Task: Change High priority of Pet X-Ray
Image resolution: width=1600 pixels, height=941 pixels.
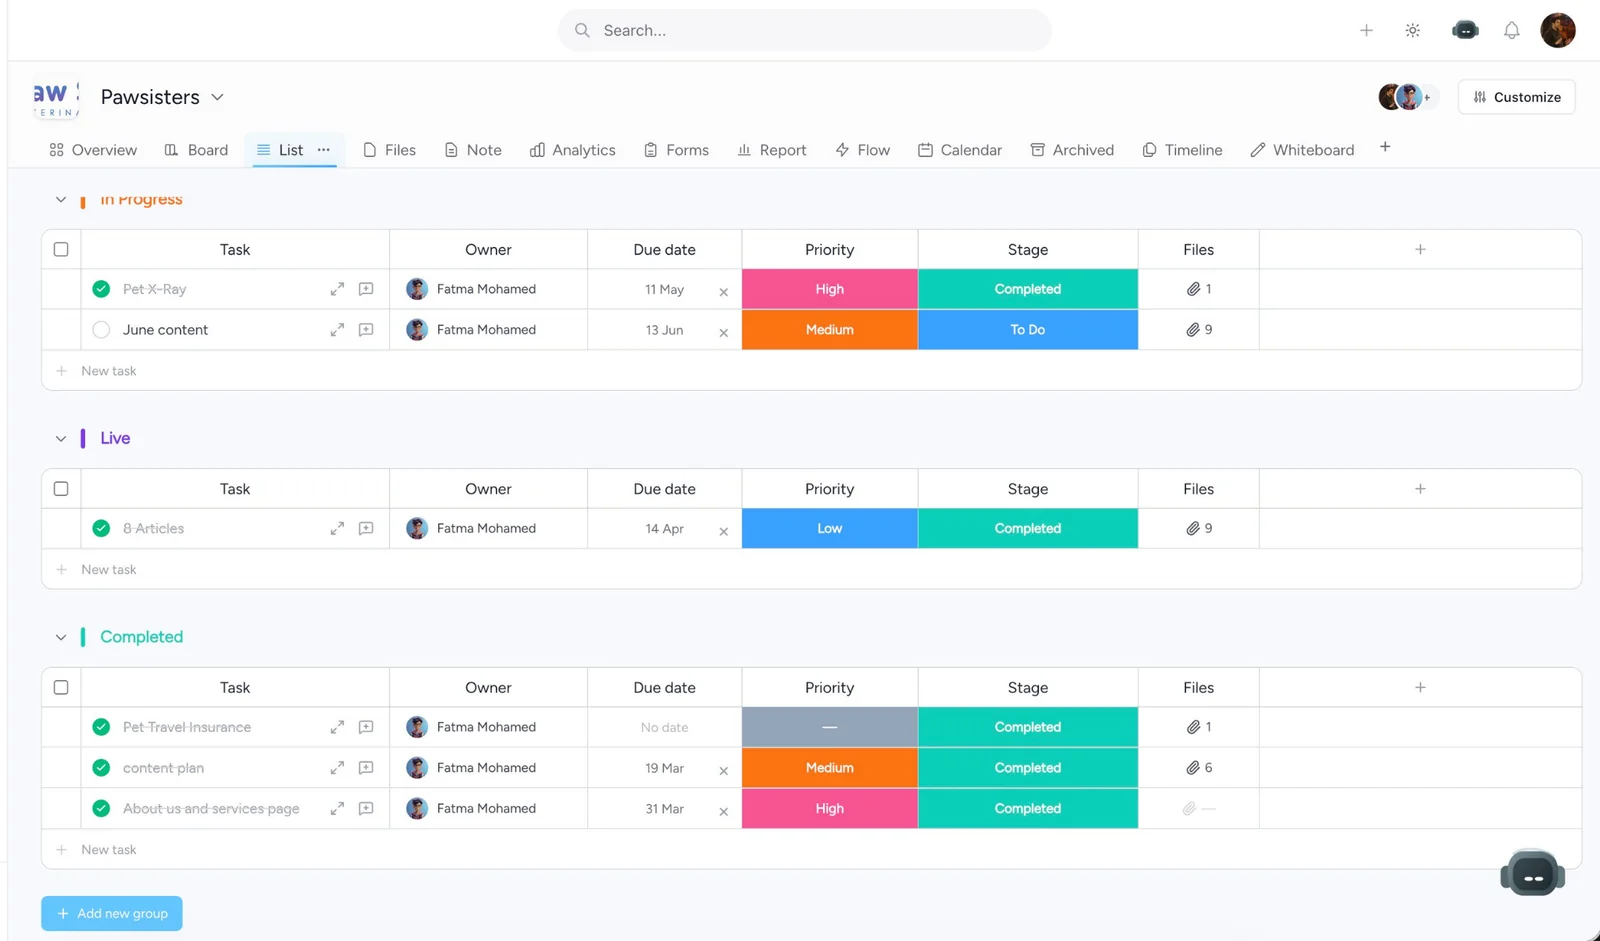Action: tap(829, 289)
